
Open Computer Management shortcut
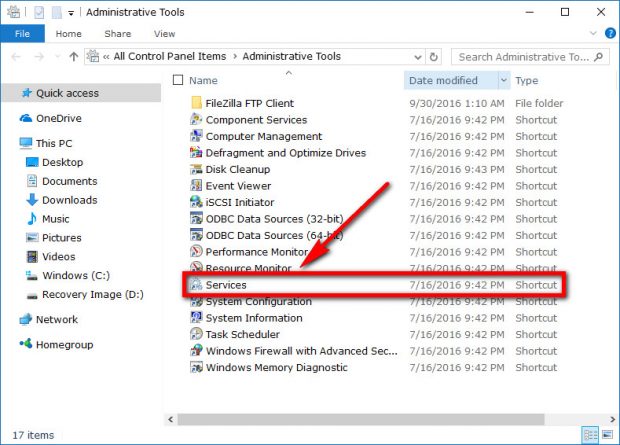coord(263,136)
